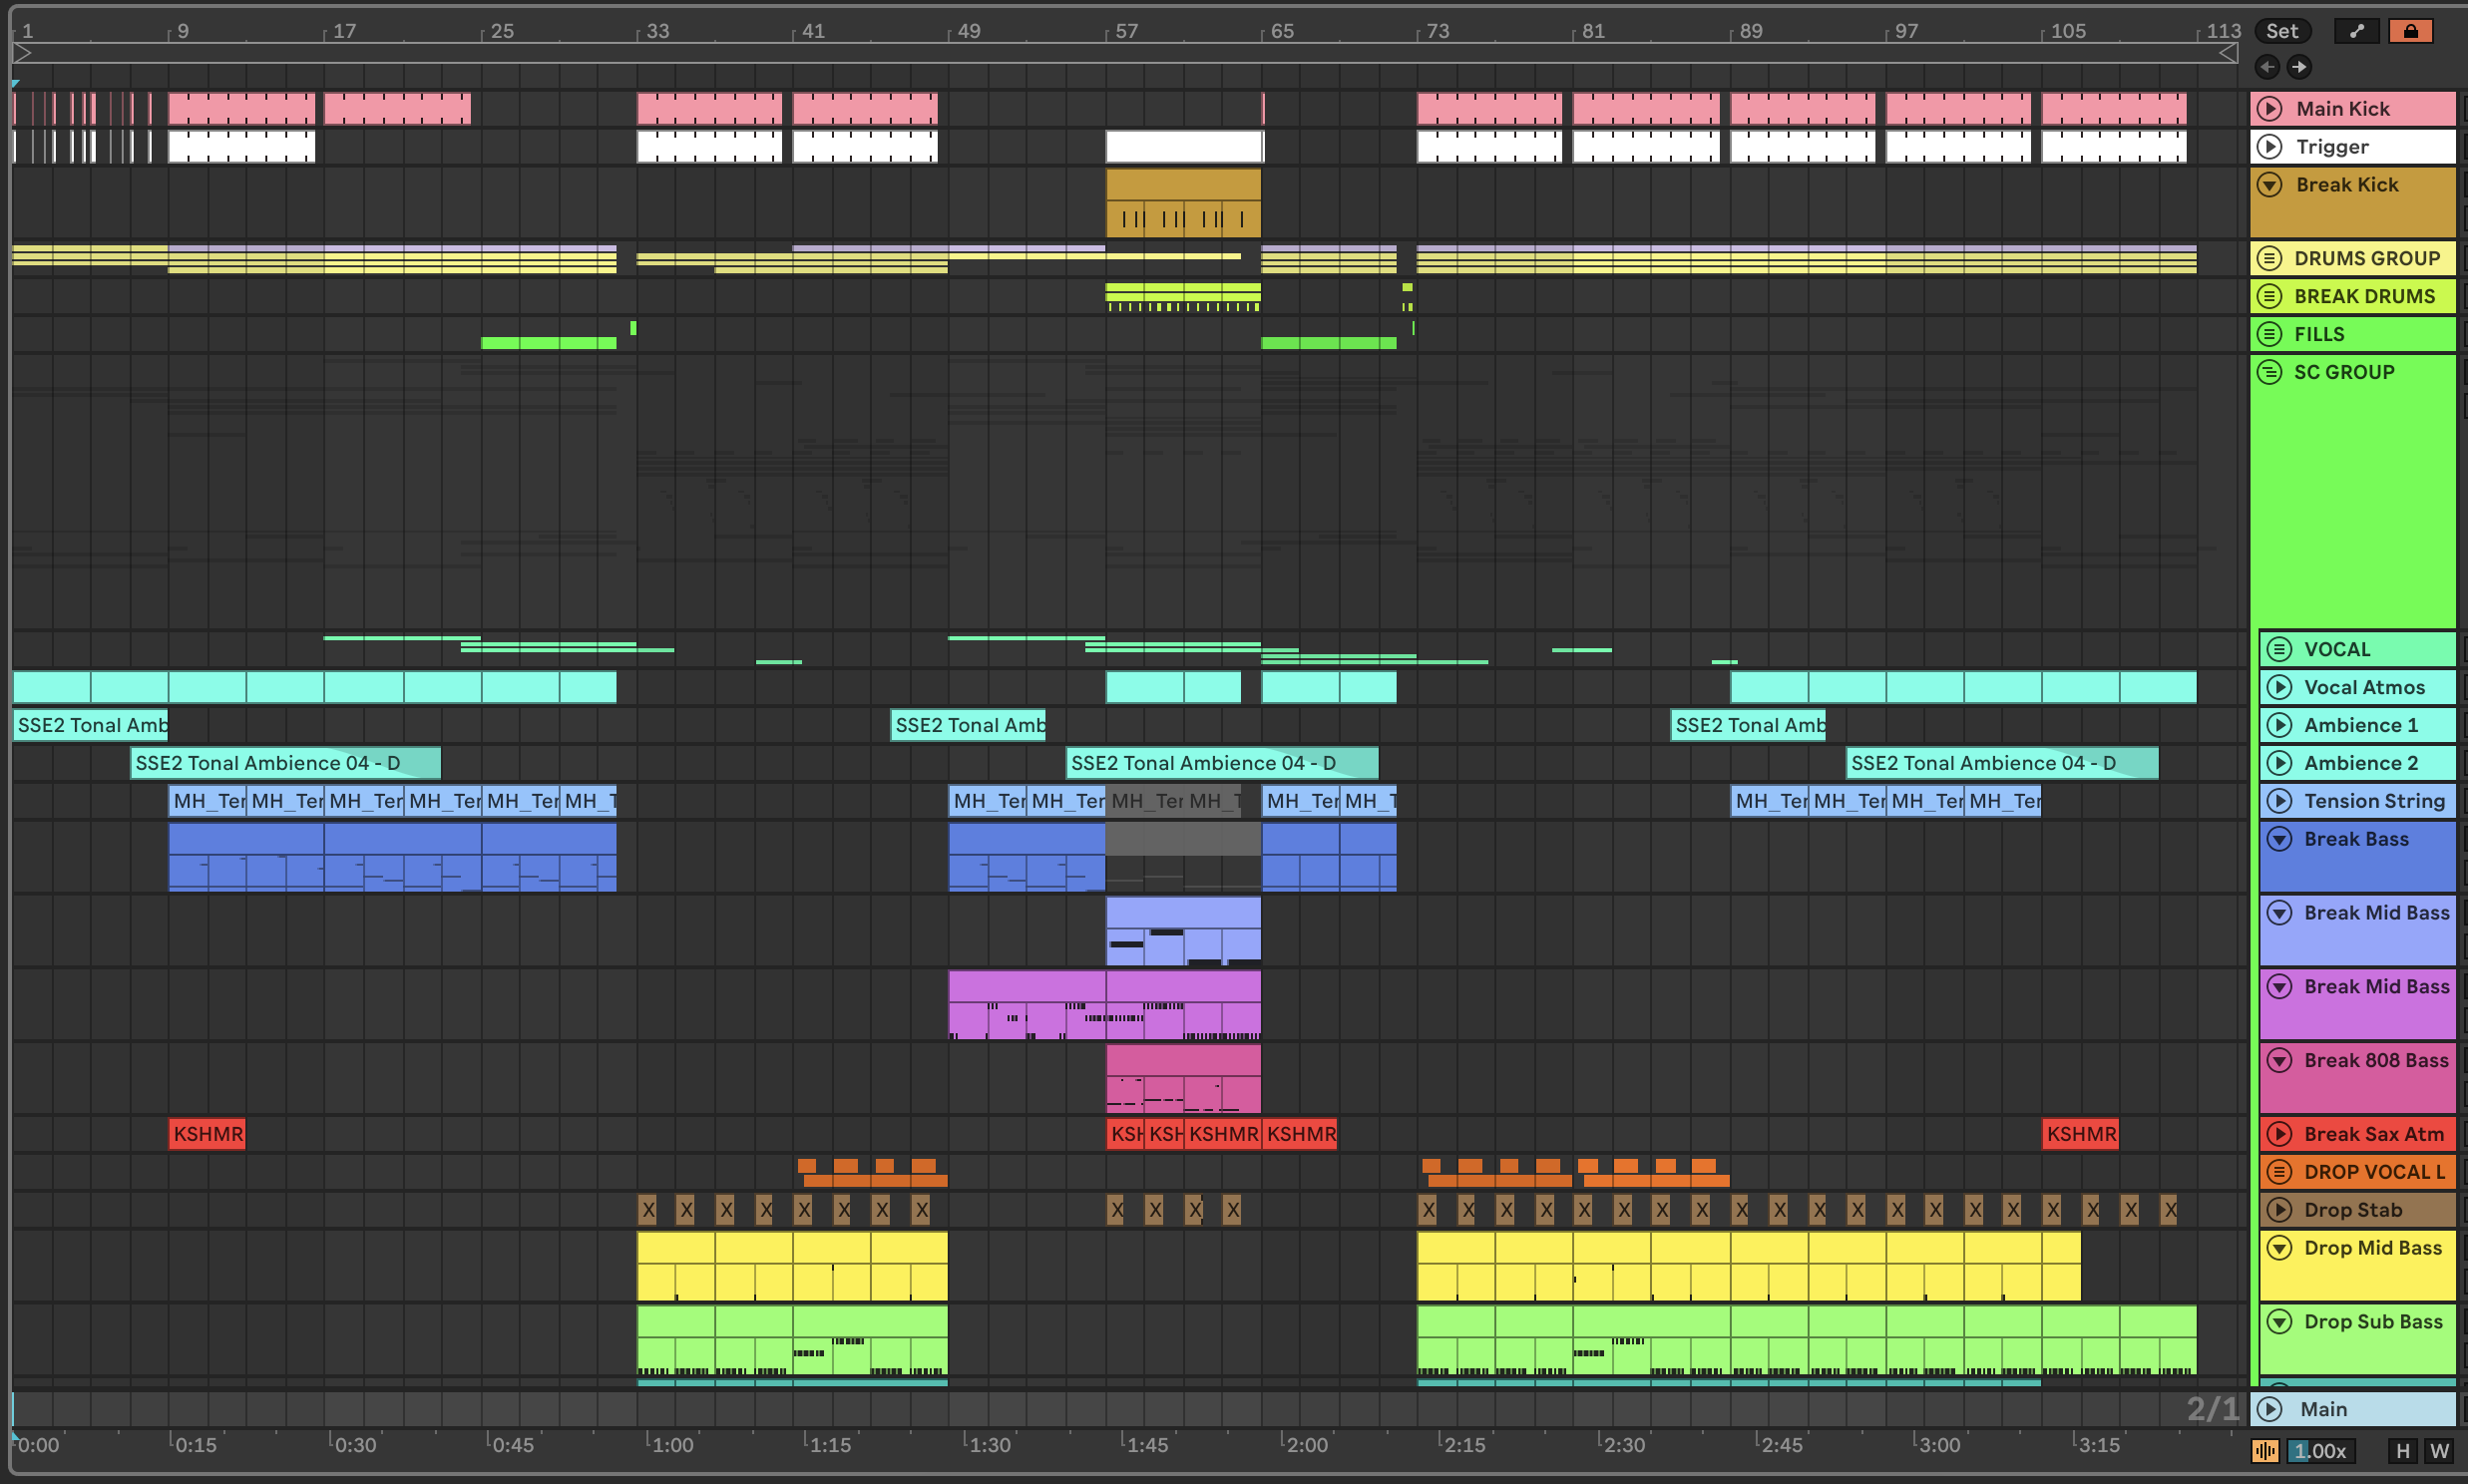Toggle the orange lock envelopes button
Screen dimensions: 2468x1484
click(2410, 31)
